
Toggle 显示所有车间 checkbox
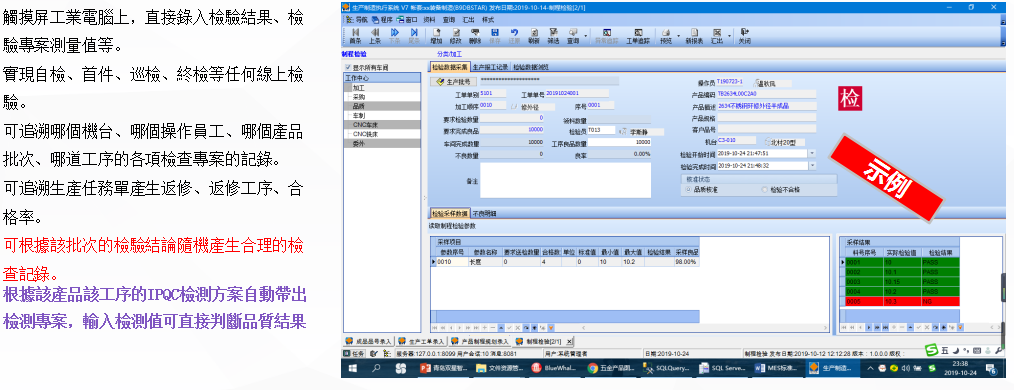pyautogui.click(x=349, y=67)
